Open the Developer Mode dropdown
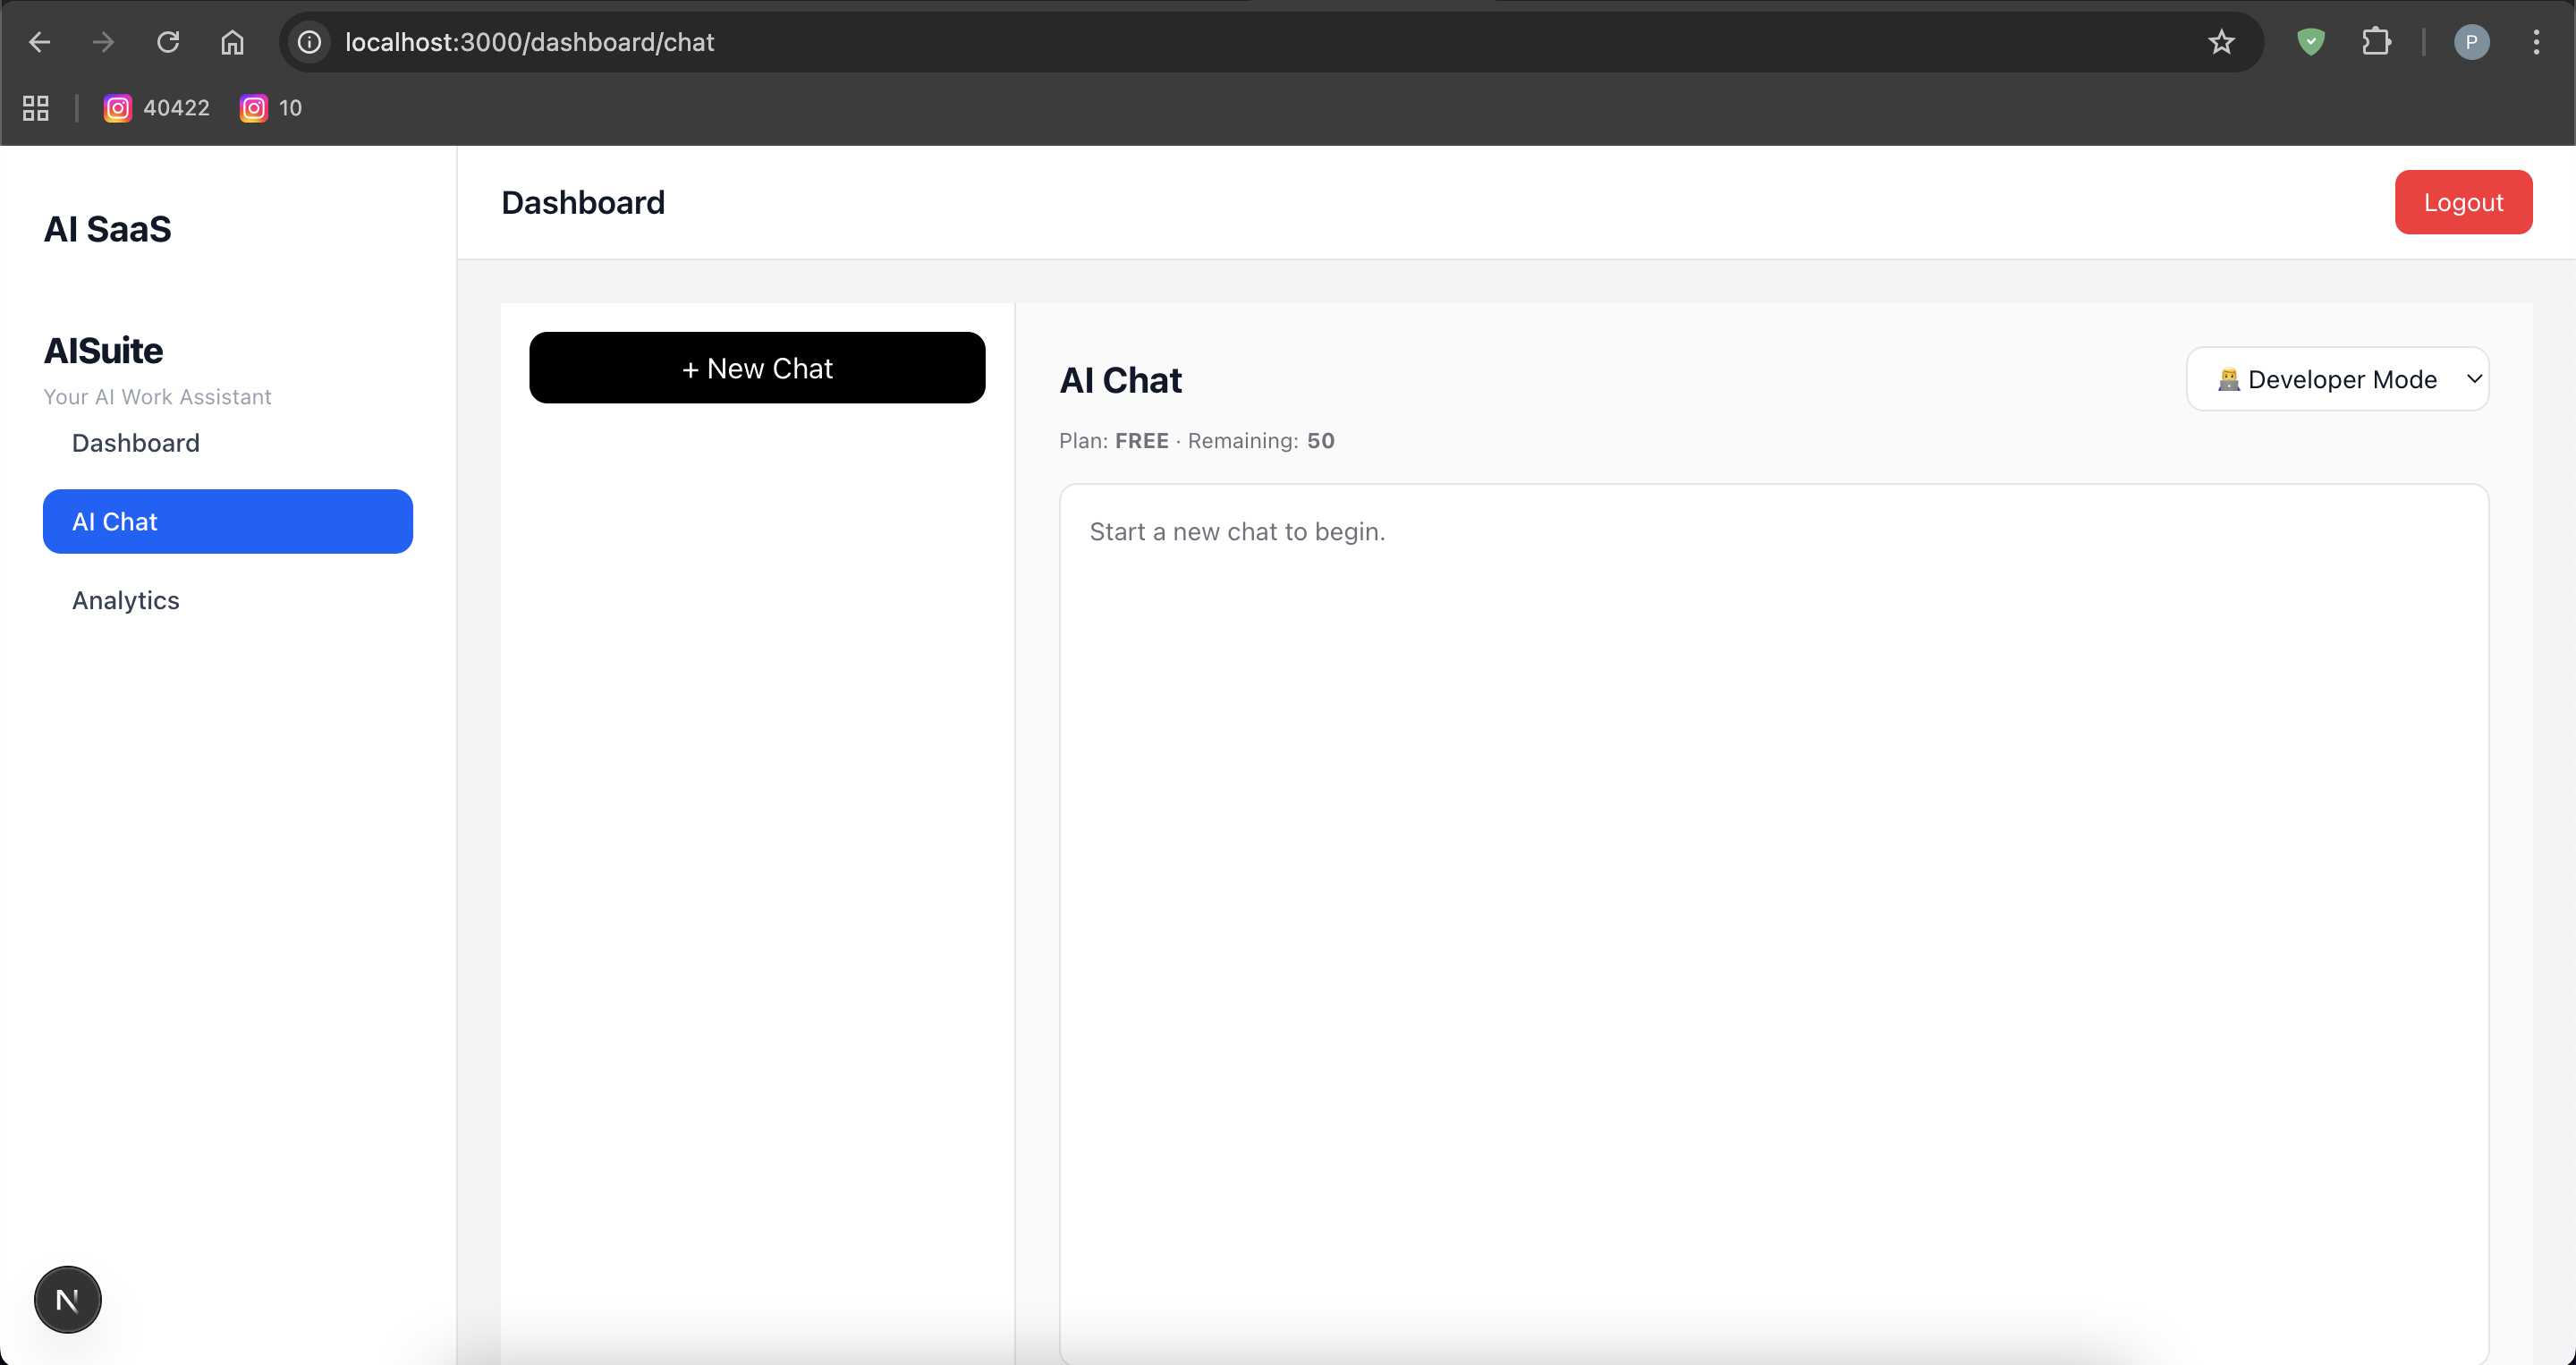The width and height of the screenshot is (2576, 1365). pos(2338,378)
